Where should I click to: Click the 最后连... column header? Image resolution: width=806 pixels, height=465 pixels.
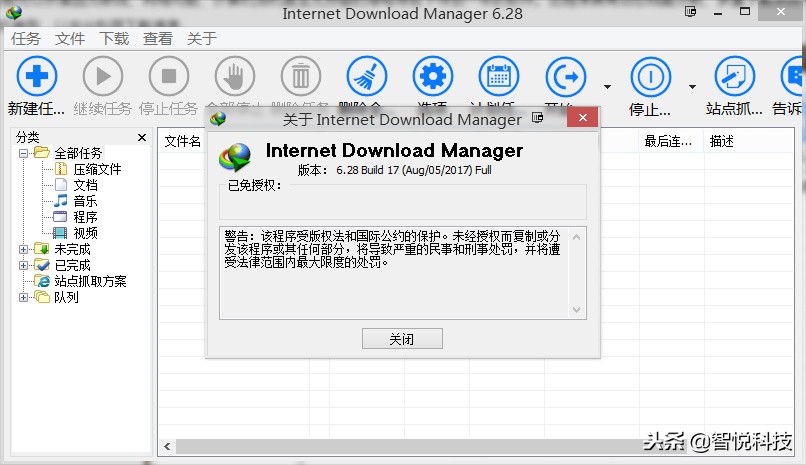coord(668,141)
